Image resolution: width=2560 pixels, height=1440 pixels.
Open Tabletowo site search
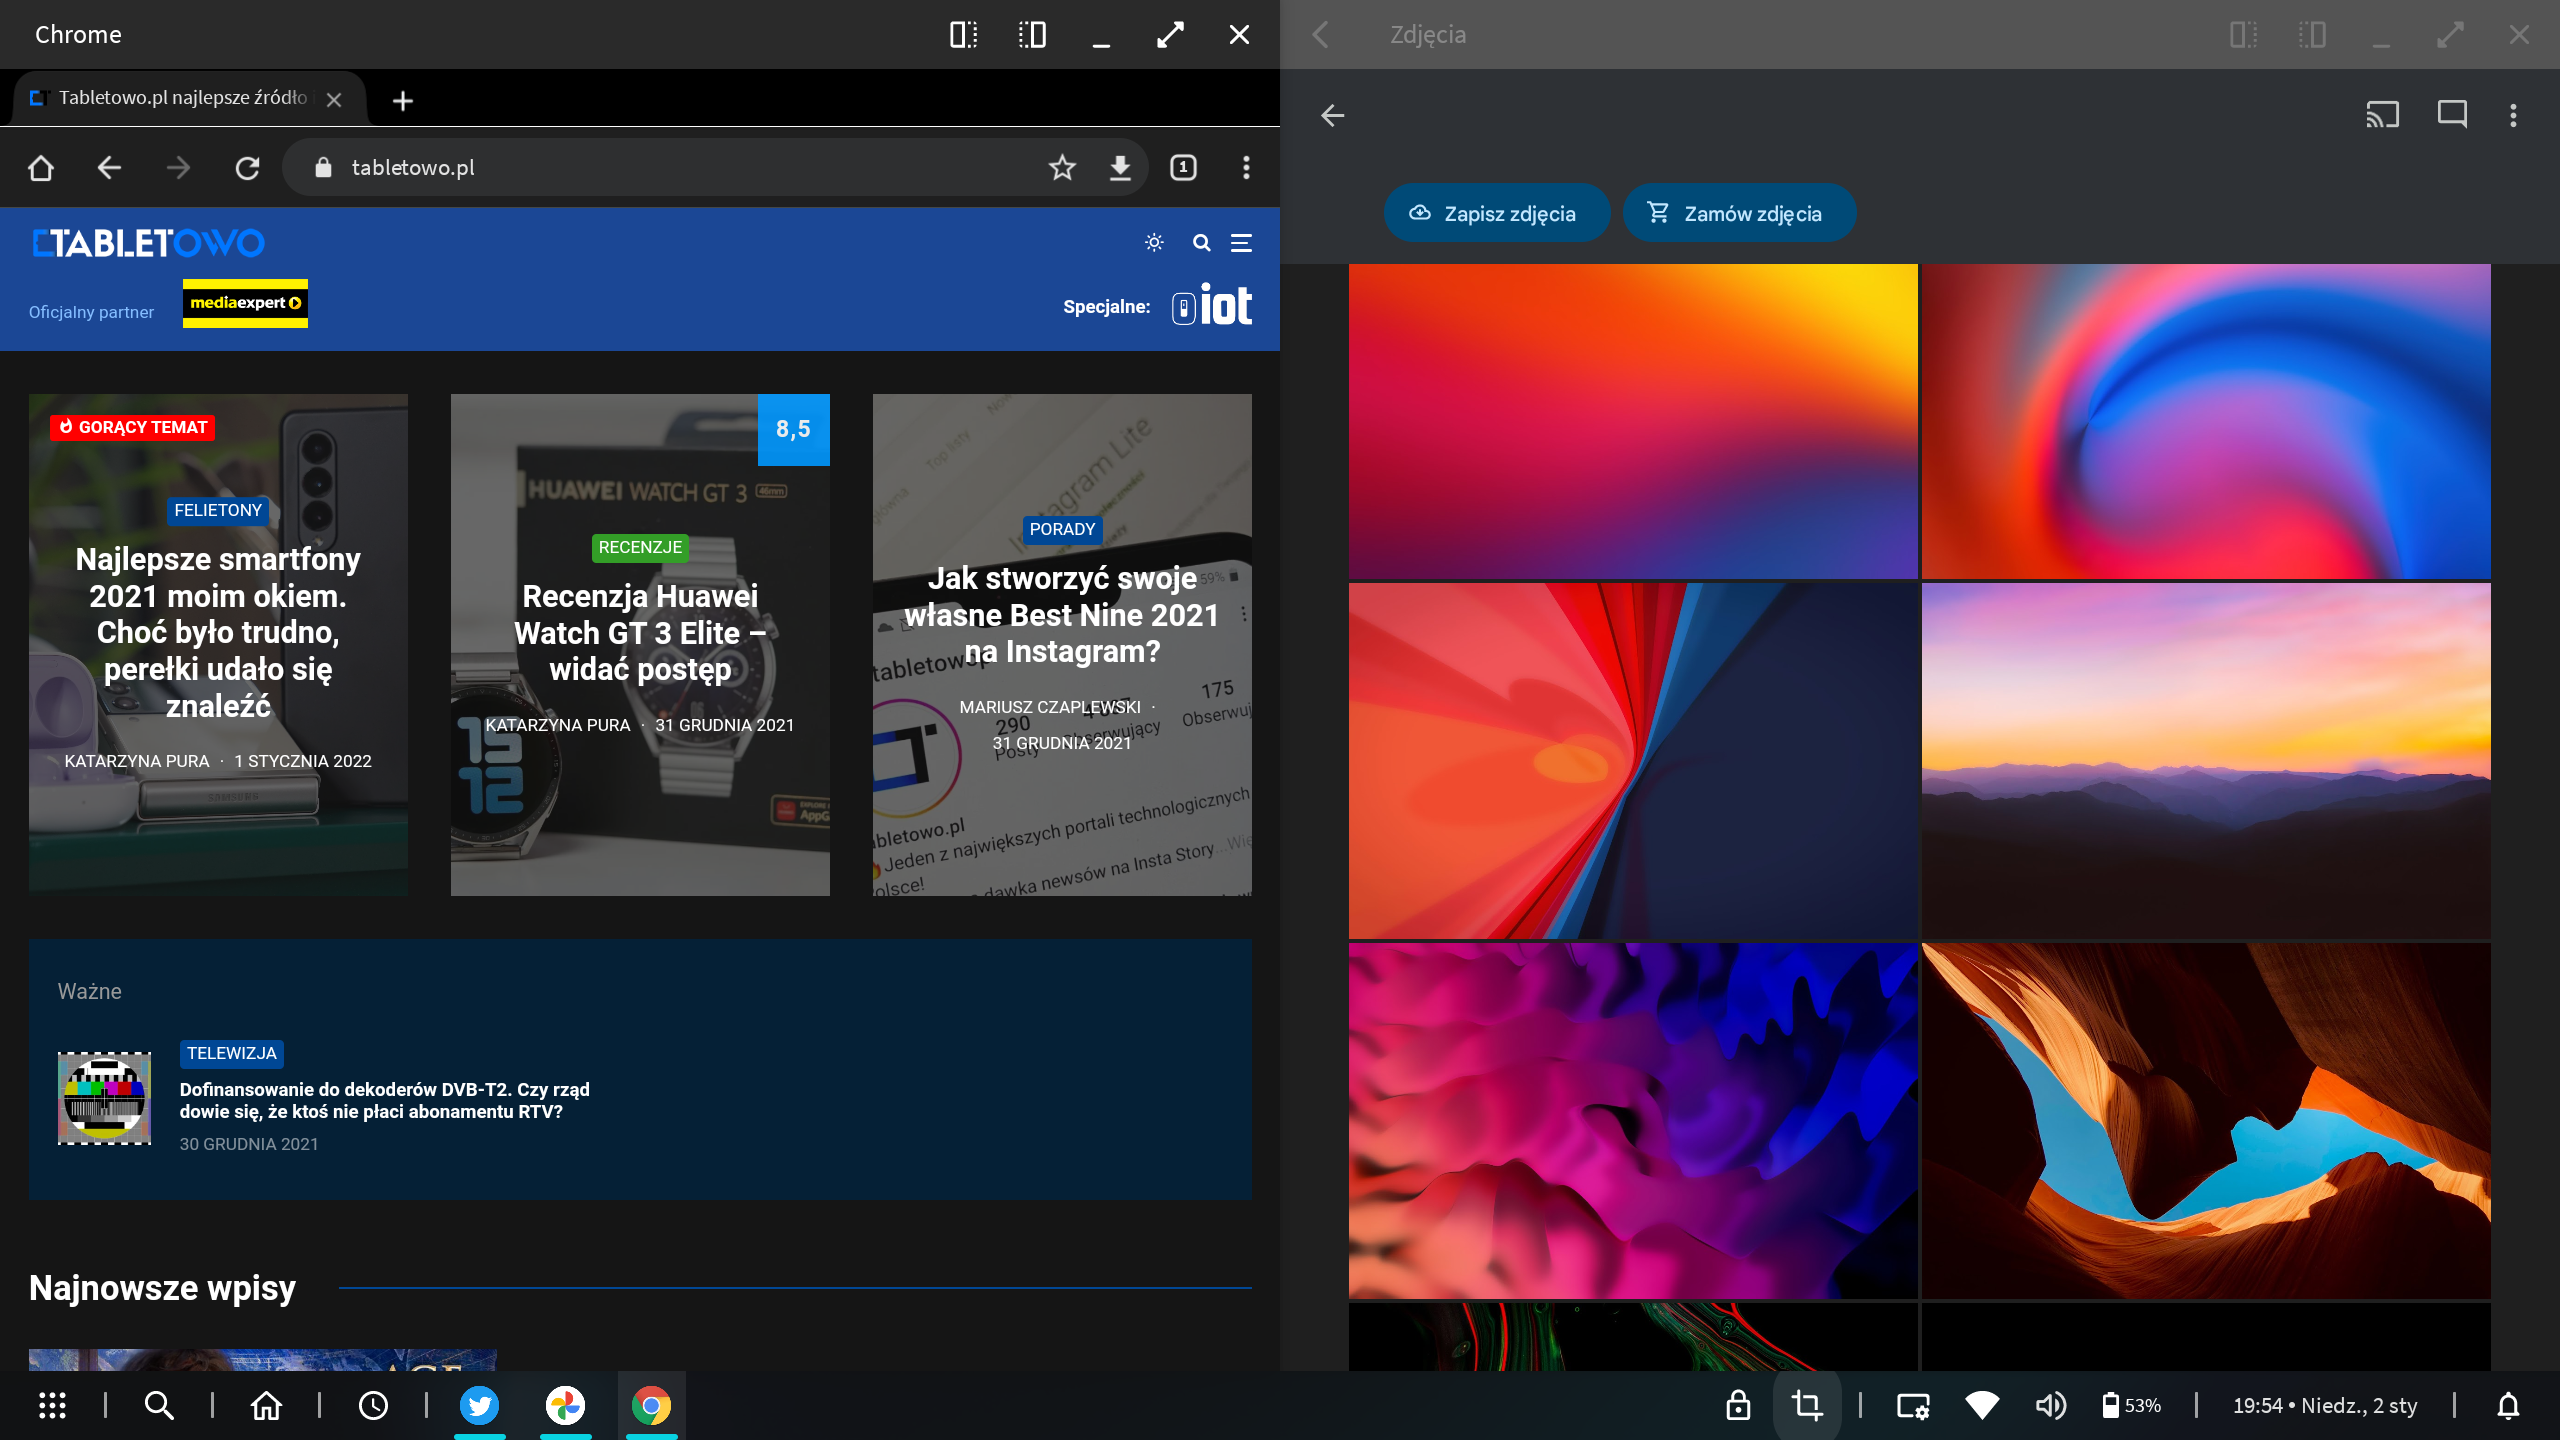tap(1202, 243)
